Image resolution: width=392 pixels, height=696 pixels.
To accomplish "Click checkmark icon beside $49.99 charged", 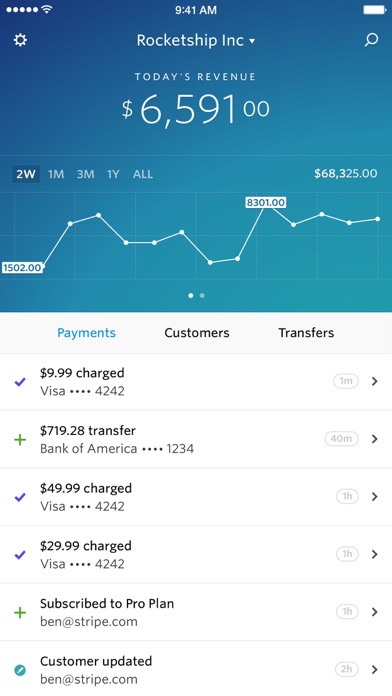I will coord(20,497).
